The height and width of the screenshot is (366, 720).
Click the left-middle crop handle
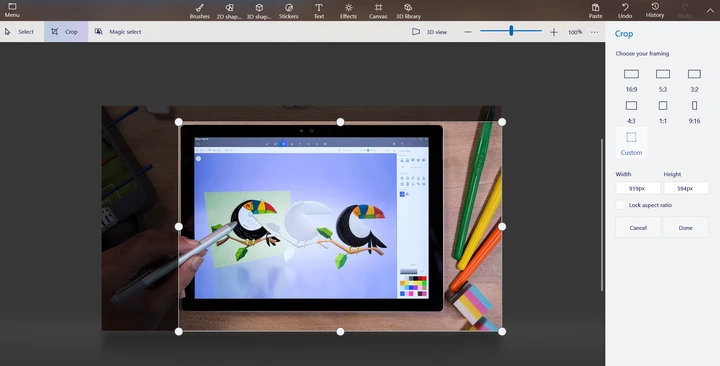pos(179,226)
